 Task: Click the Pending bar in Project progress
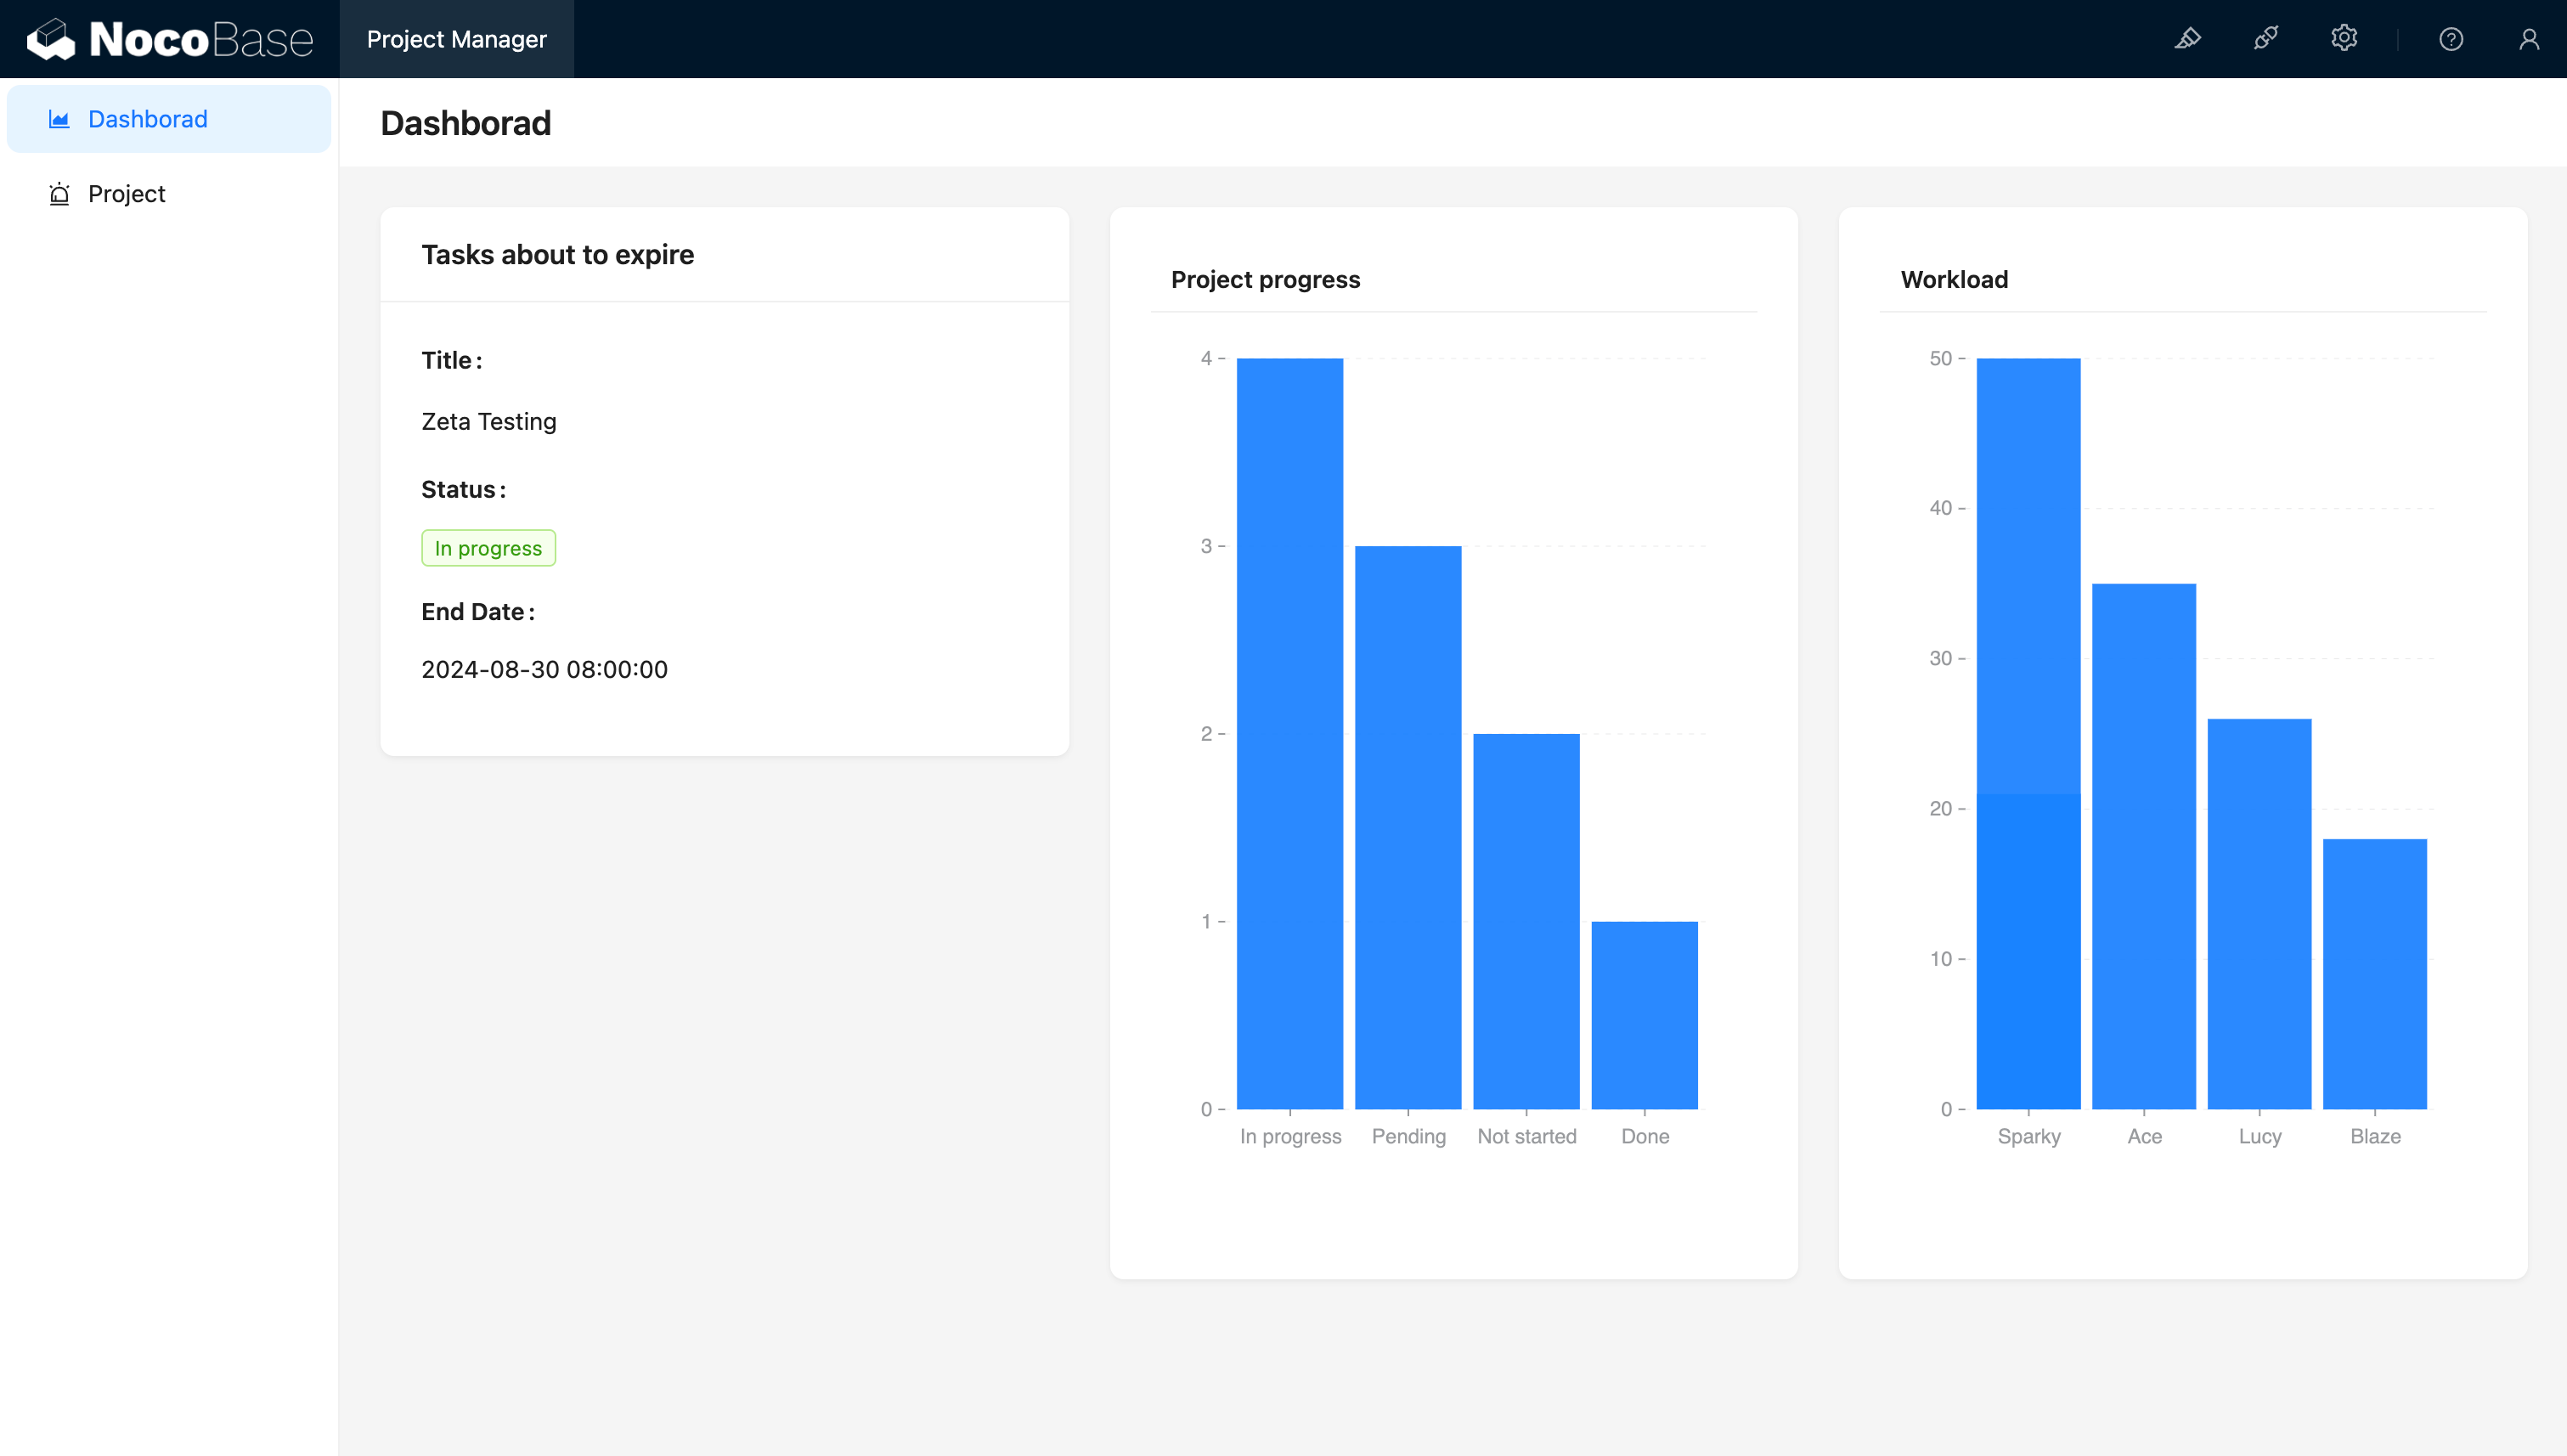click(x=1408, y=827)
